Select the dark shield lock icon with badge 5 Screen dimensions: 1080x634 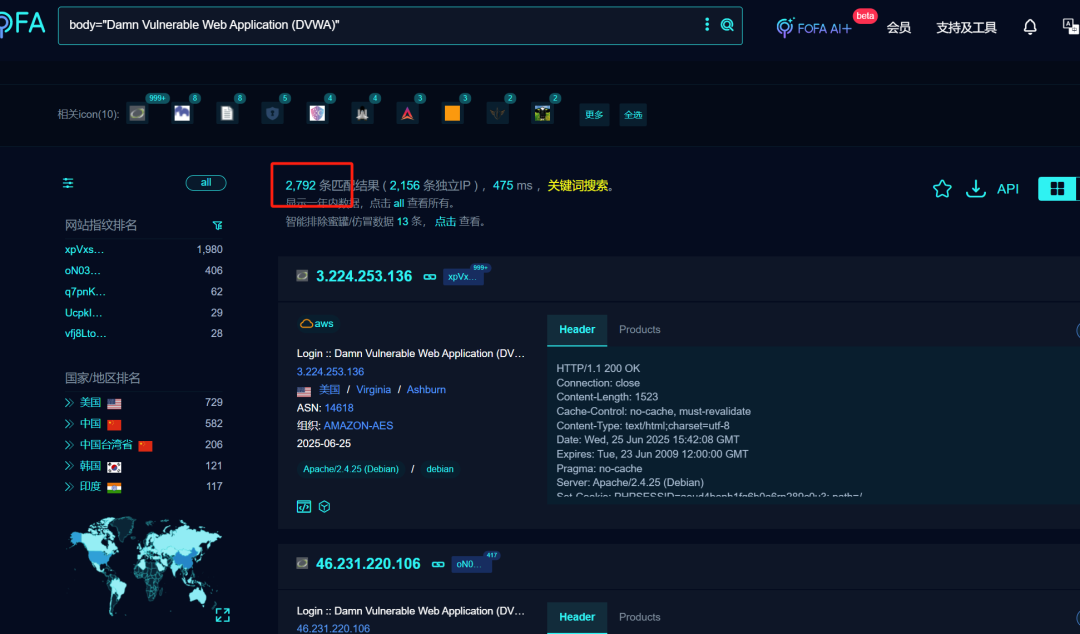(x=272, y=113)
